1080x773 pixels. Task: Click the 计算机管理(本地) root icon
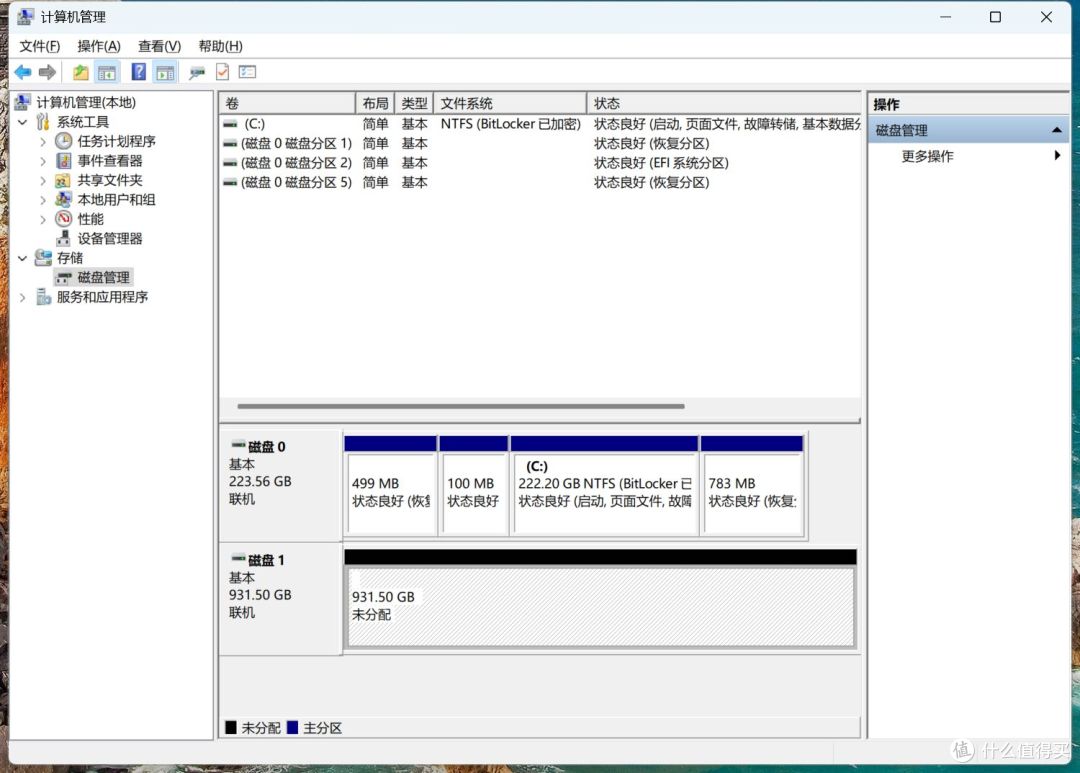23,103
